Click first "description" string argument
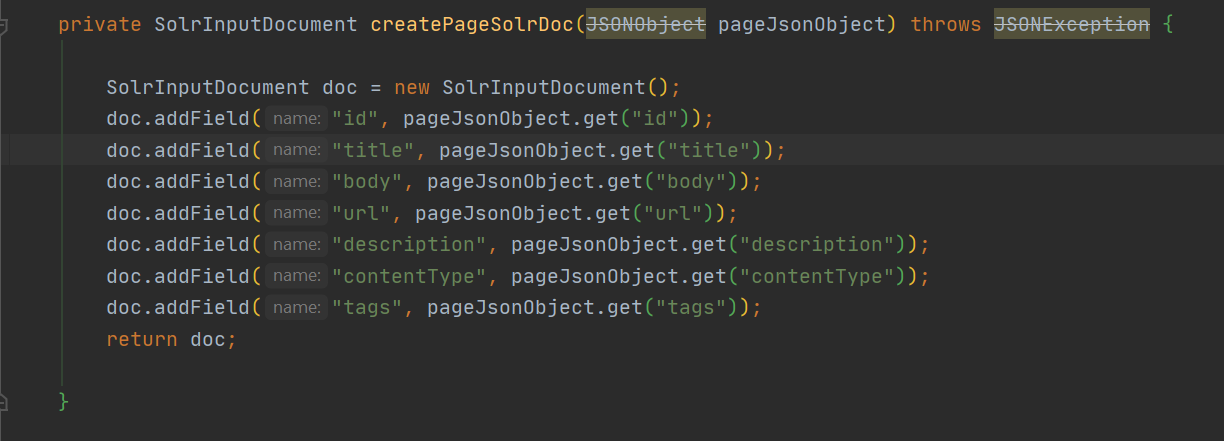 point(409,245)
